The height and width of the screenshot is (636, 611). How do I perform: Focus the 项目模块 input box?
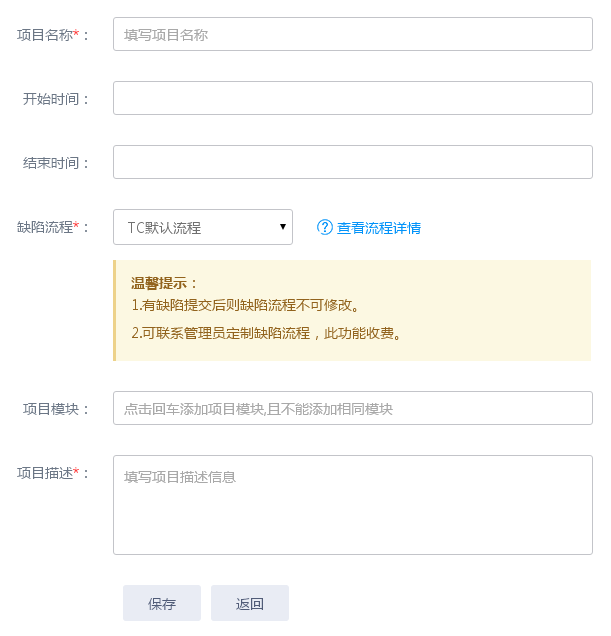coord(352,408)
